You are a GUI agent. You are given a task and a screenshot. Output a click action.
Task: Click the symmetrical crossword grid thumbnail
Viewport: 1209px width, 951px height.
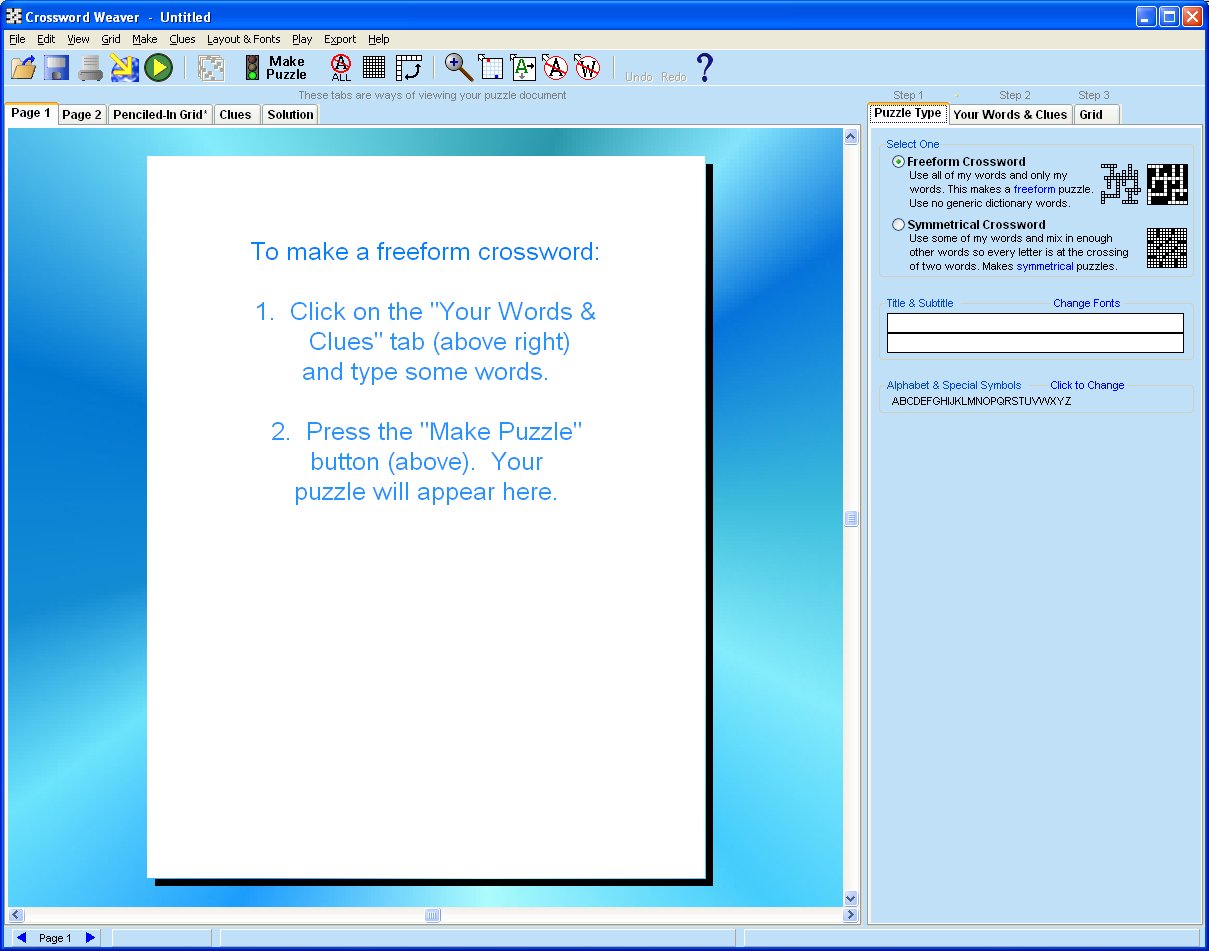(x=1167, y=248)
